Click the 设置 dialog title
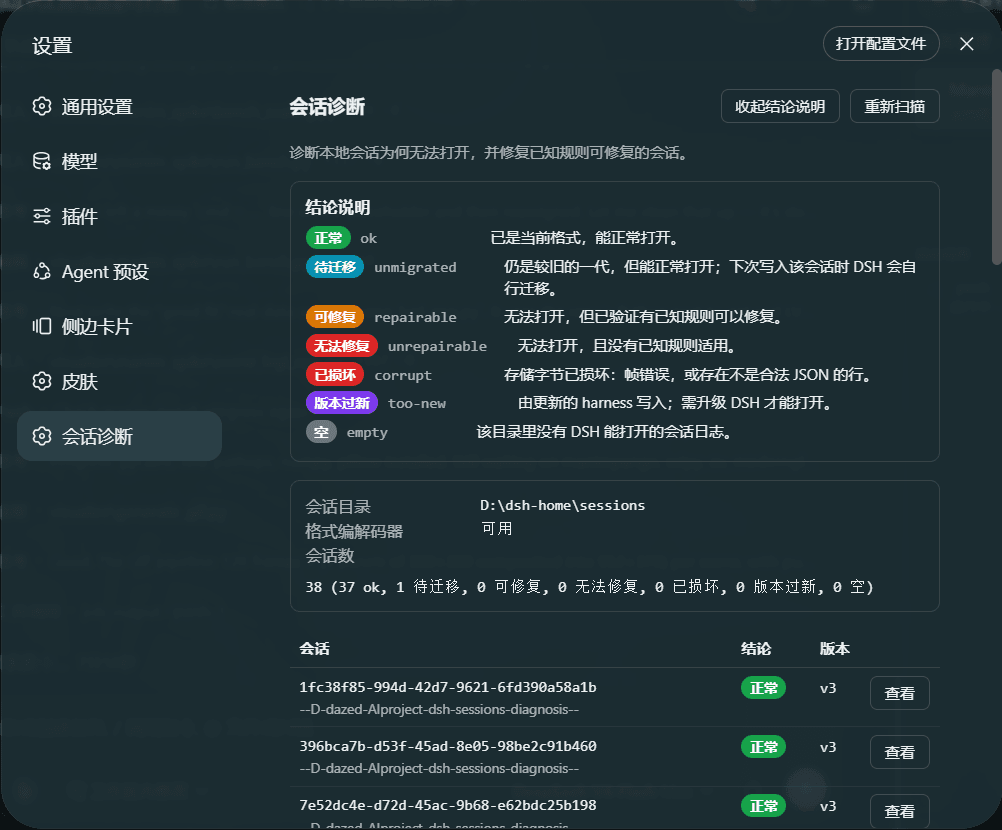 click(x=52, y=46)
